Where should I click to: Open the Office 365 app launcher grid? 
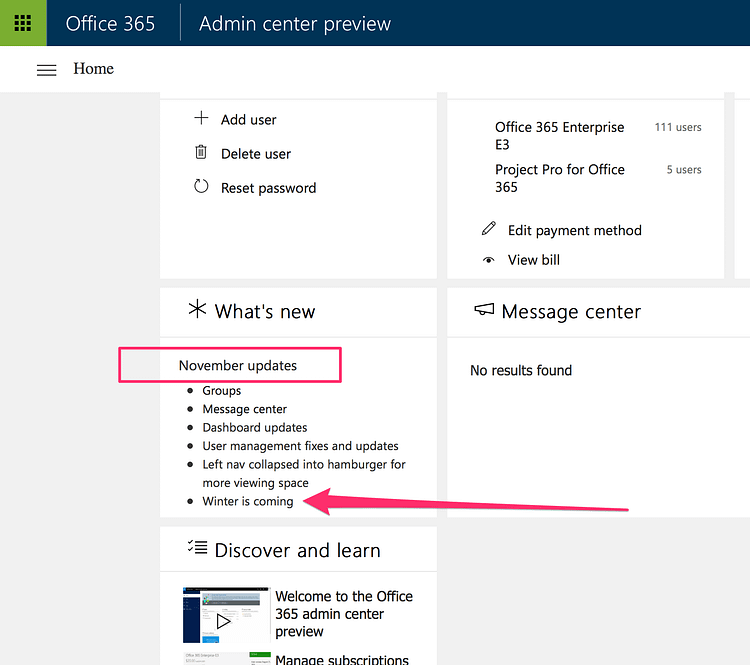[23, 23]
